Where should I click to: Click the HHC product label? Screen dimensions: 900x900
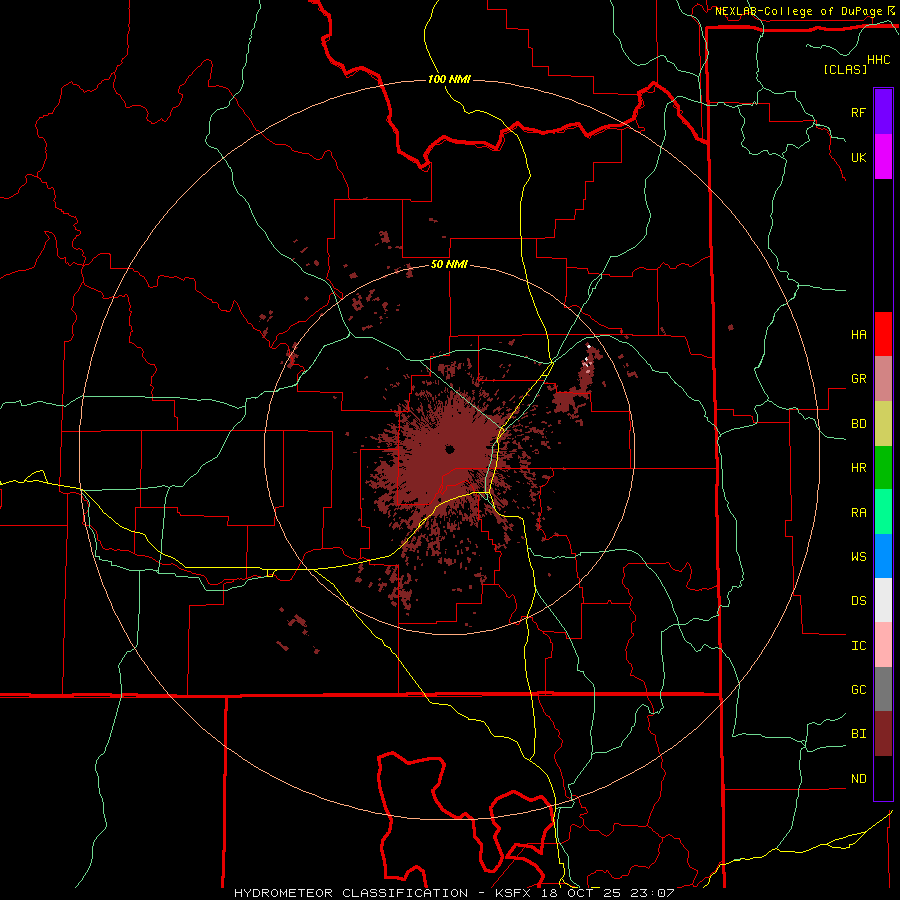tap(879, 60)
